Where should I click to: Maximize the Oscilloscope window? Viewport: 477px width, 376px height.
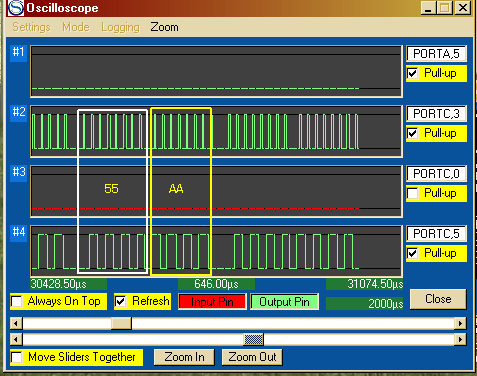point(445,8)
